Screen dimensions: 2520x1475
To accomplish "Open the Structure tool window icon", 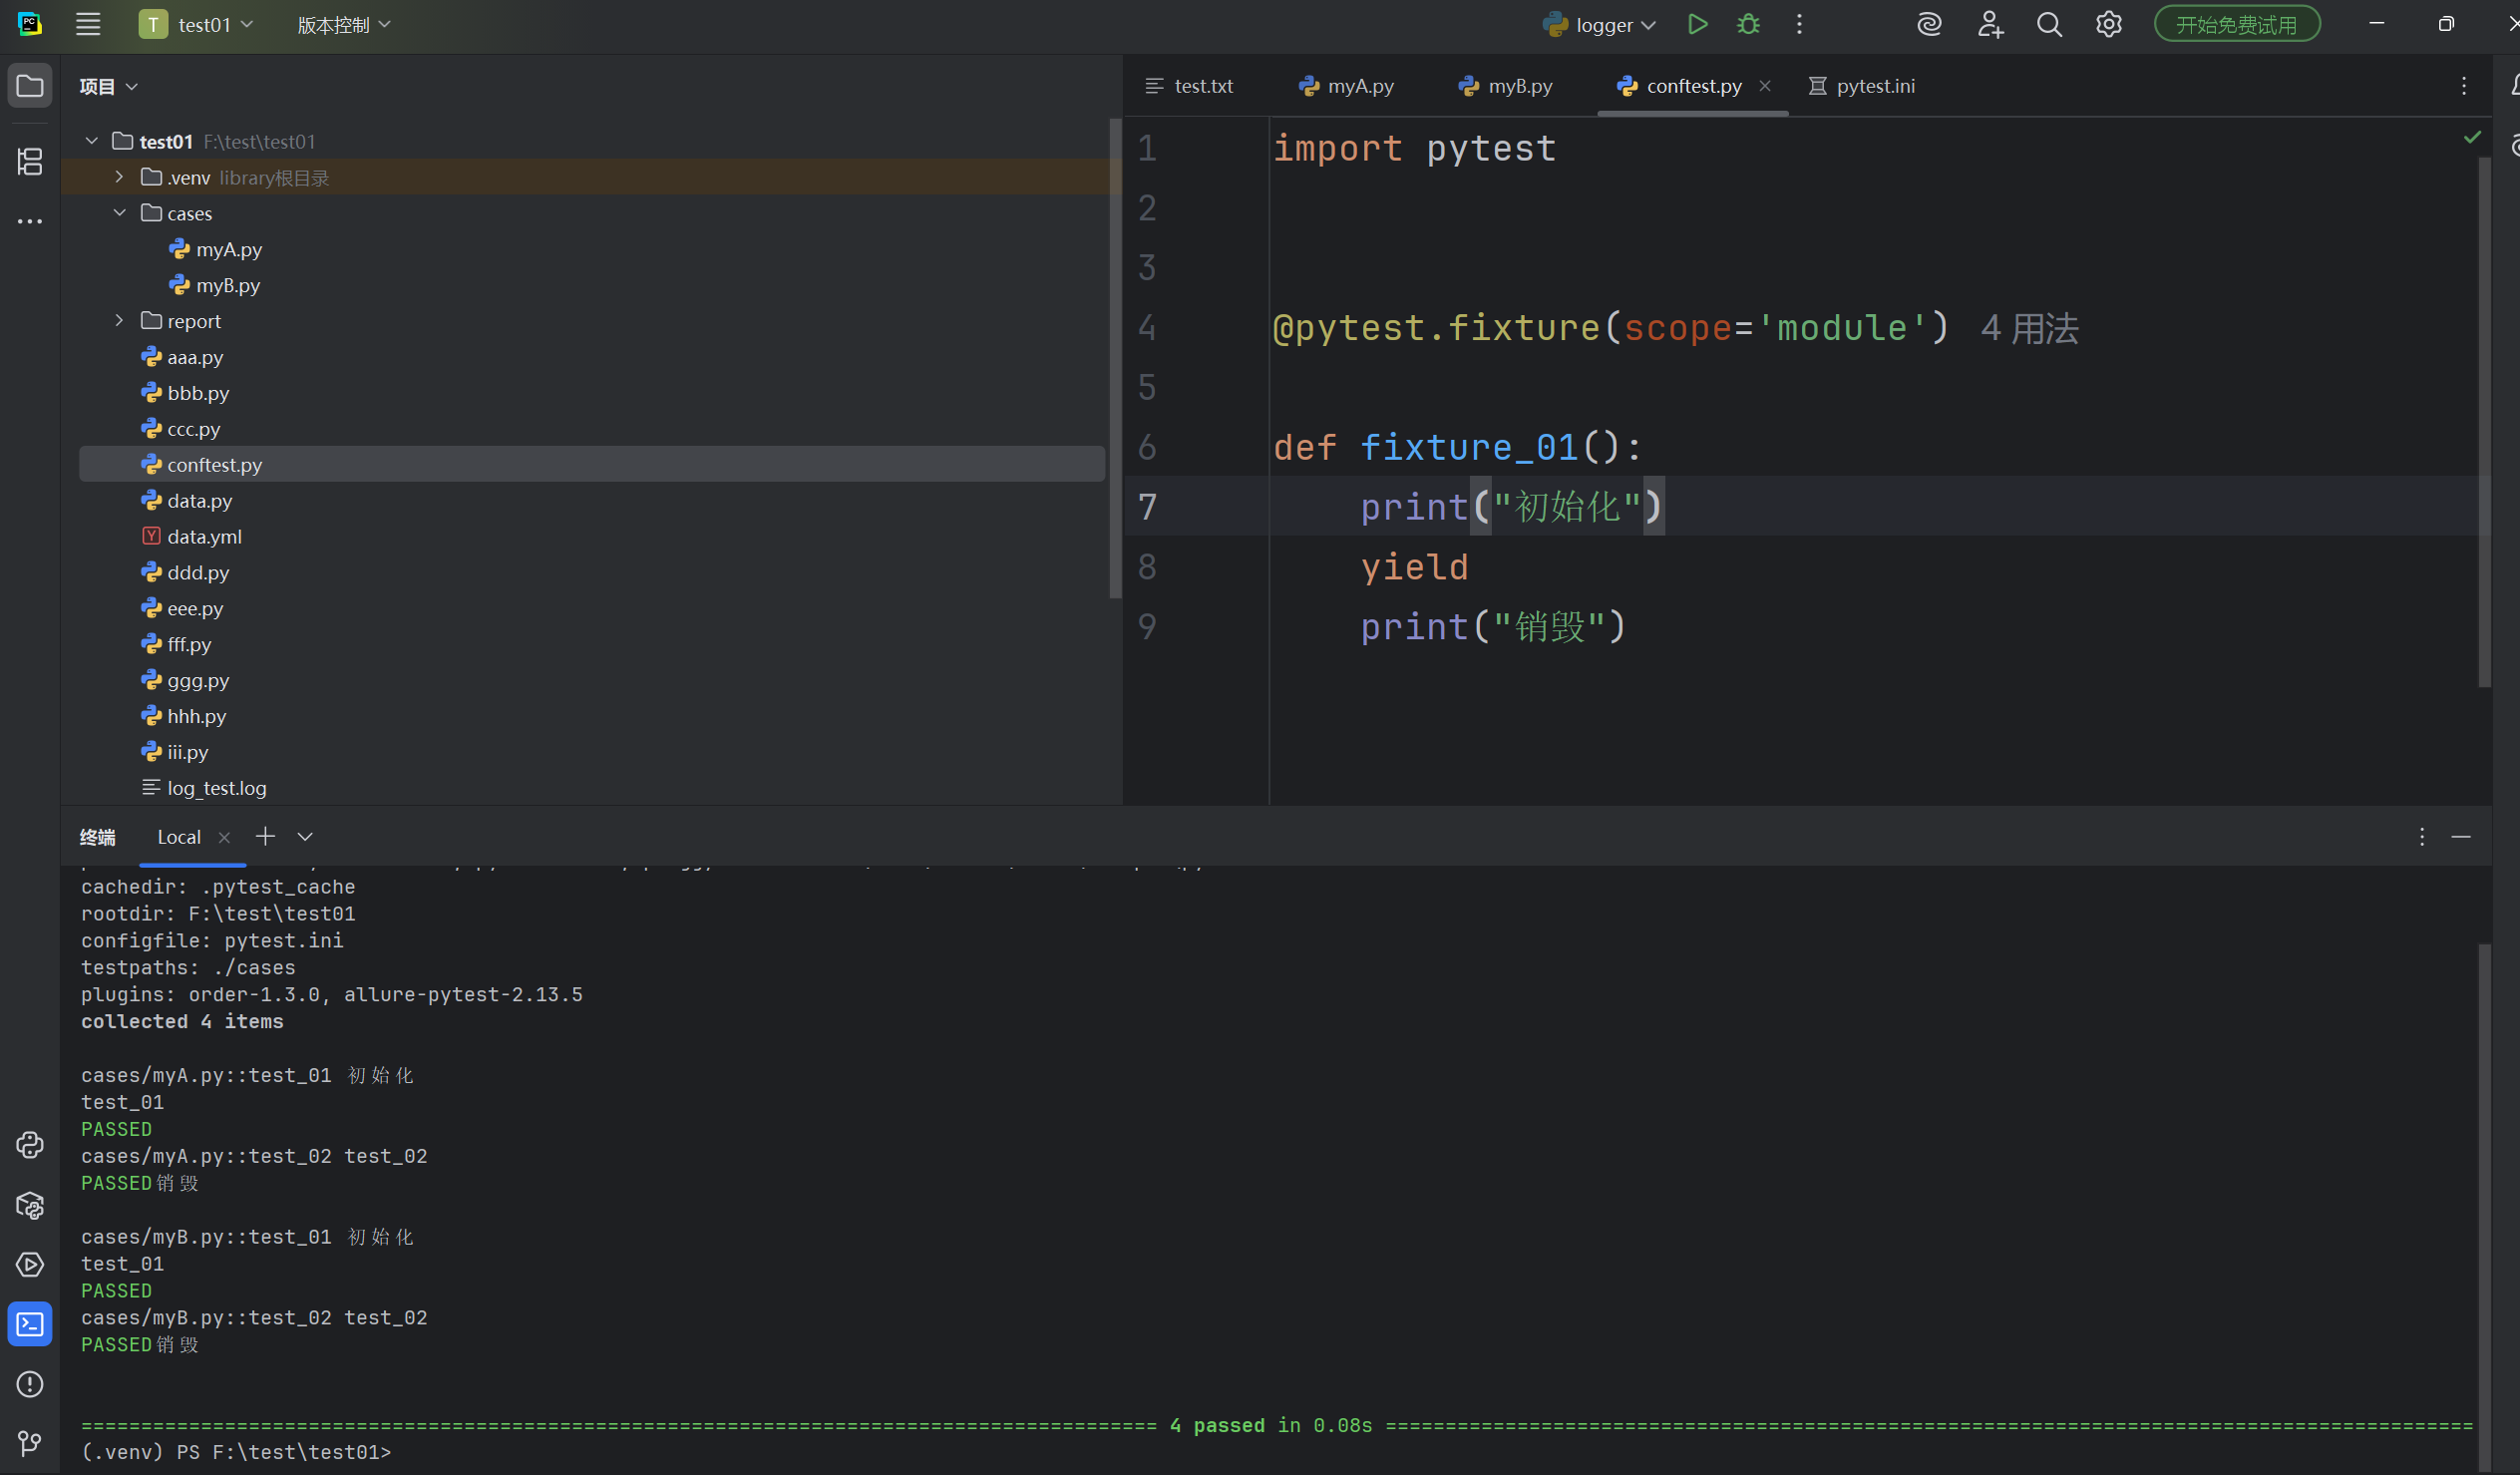I will point(30,161).
